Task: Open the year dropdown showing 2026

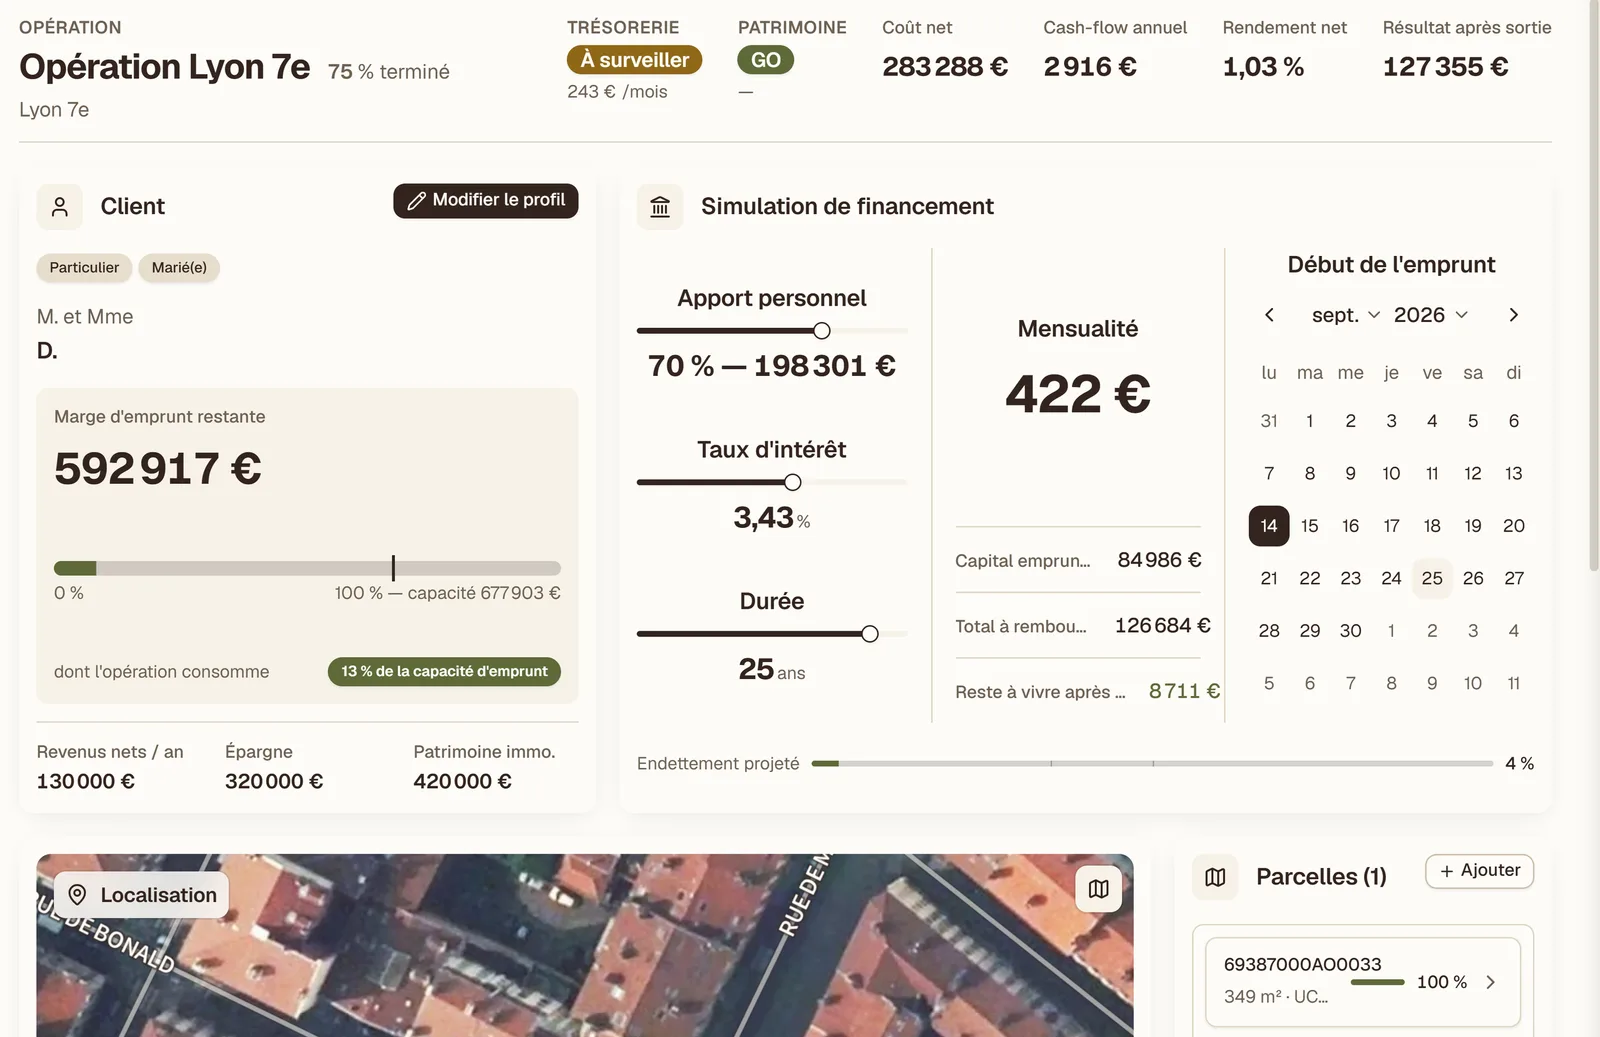Action: point(1431,315)
